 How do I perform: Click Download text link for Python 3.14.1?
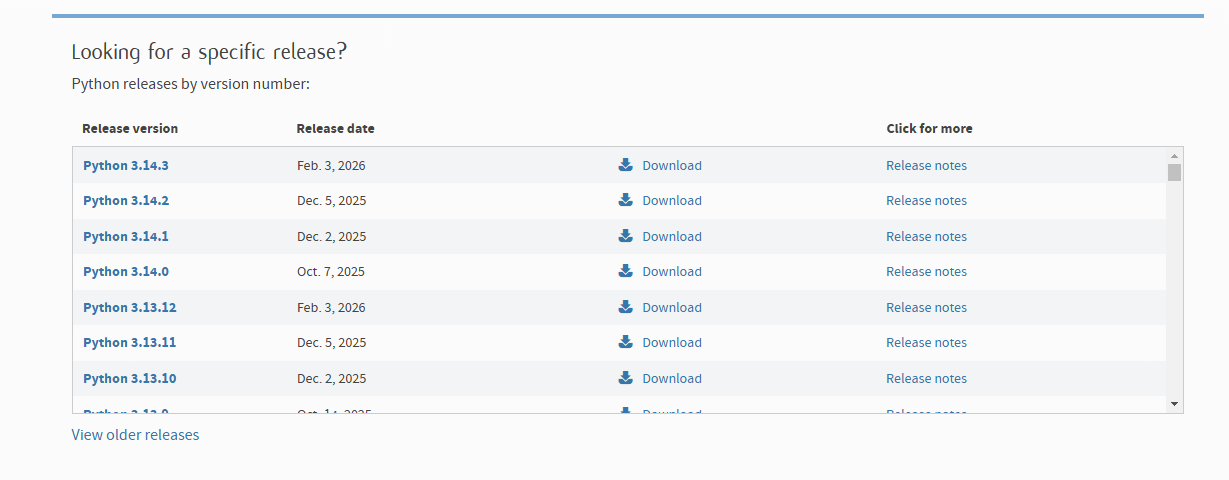(672, 236)
